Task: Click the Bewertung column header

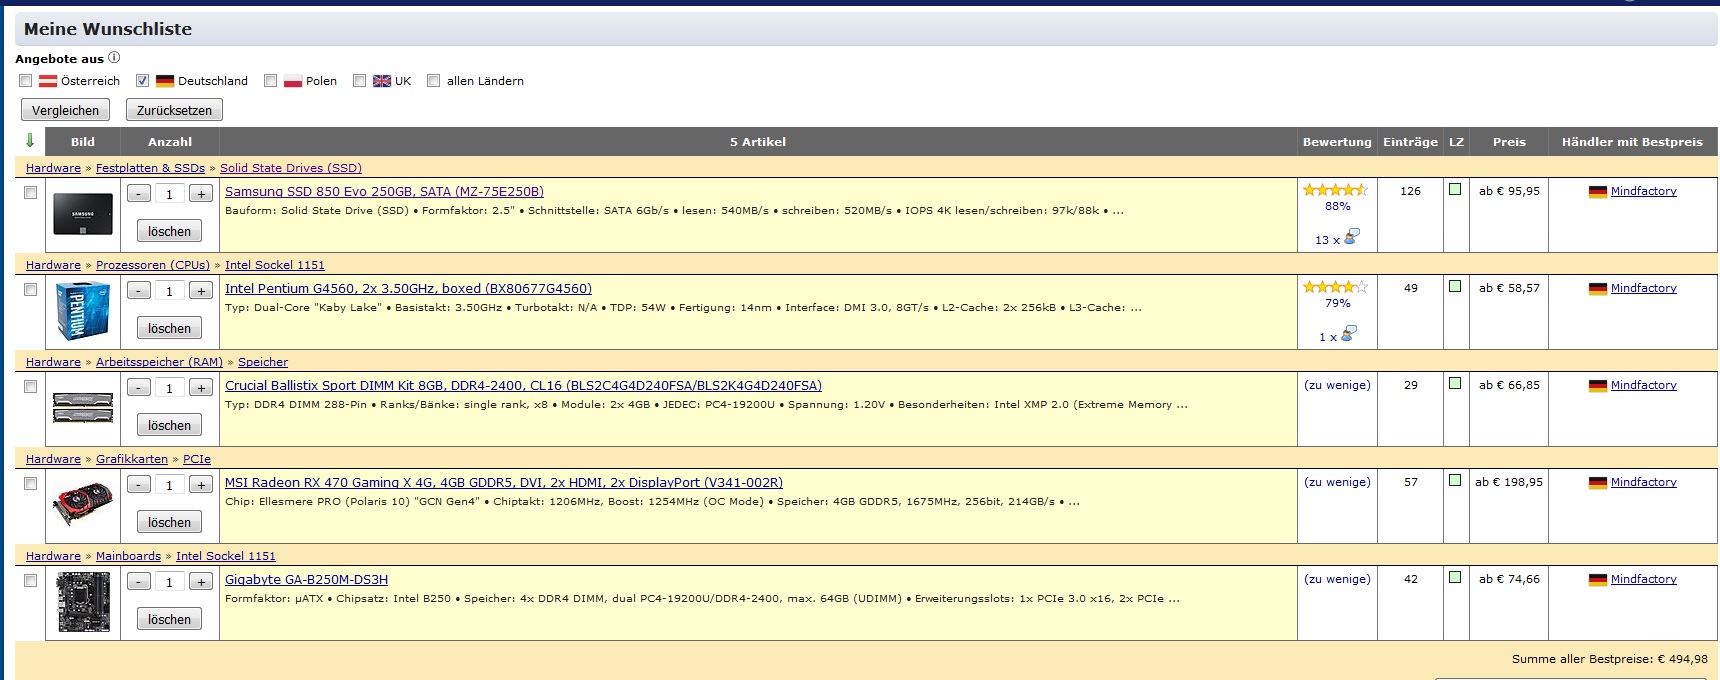Action: coord(1337,142)
